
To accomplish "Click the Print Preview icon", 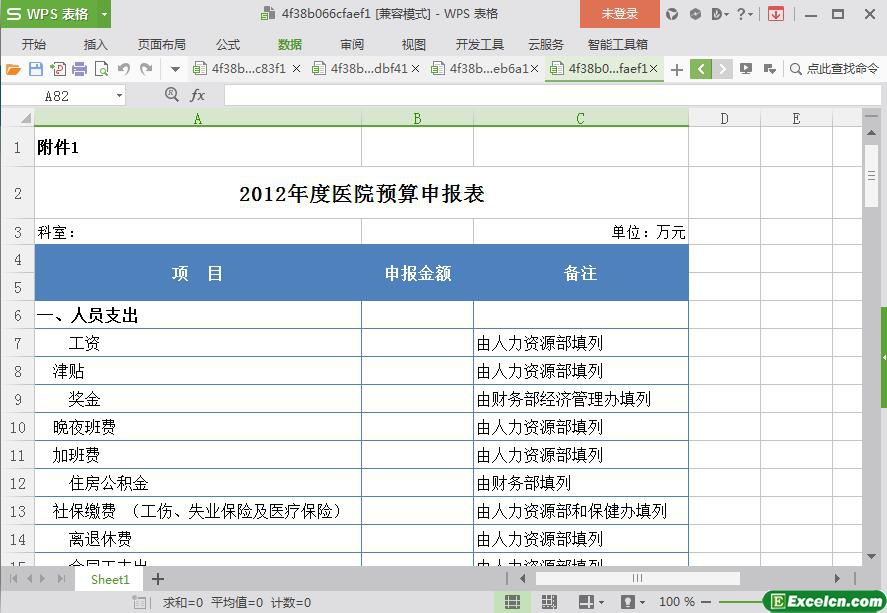I will 102,69.
